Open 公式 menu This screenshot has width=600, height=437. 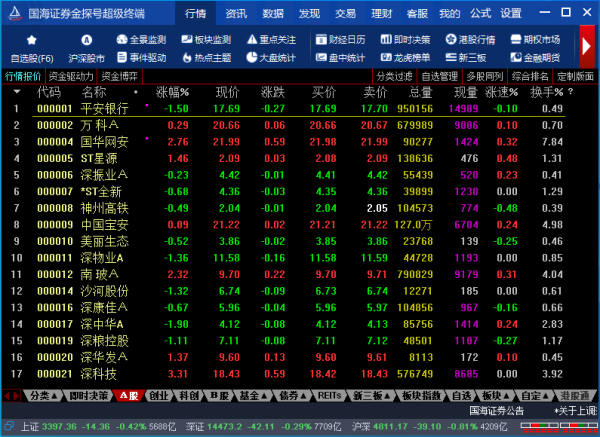(x=481, y=13)
